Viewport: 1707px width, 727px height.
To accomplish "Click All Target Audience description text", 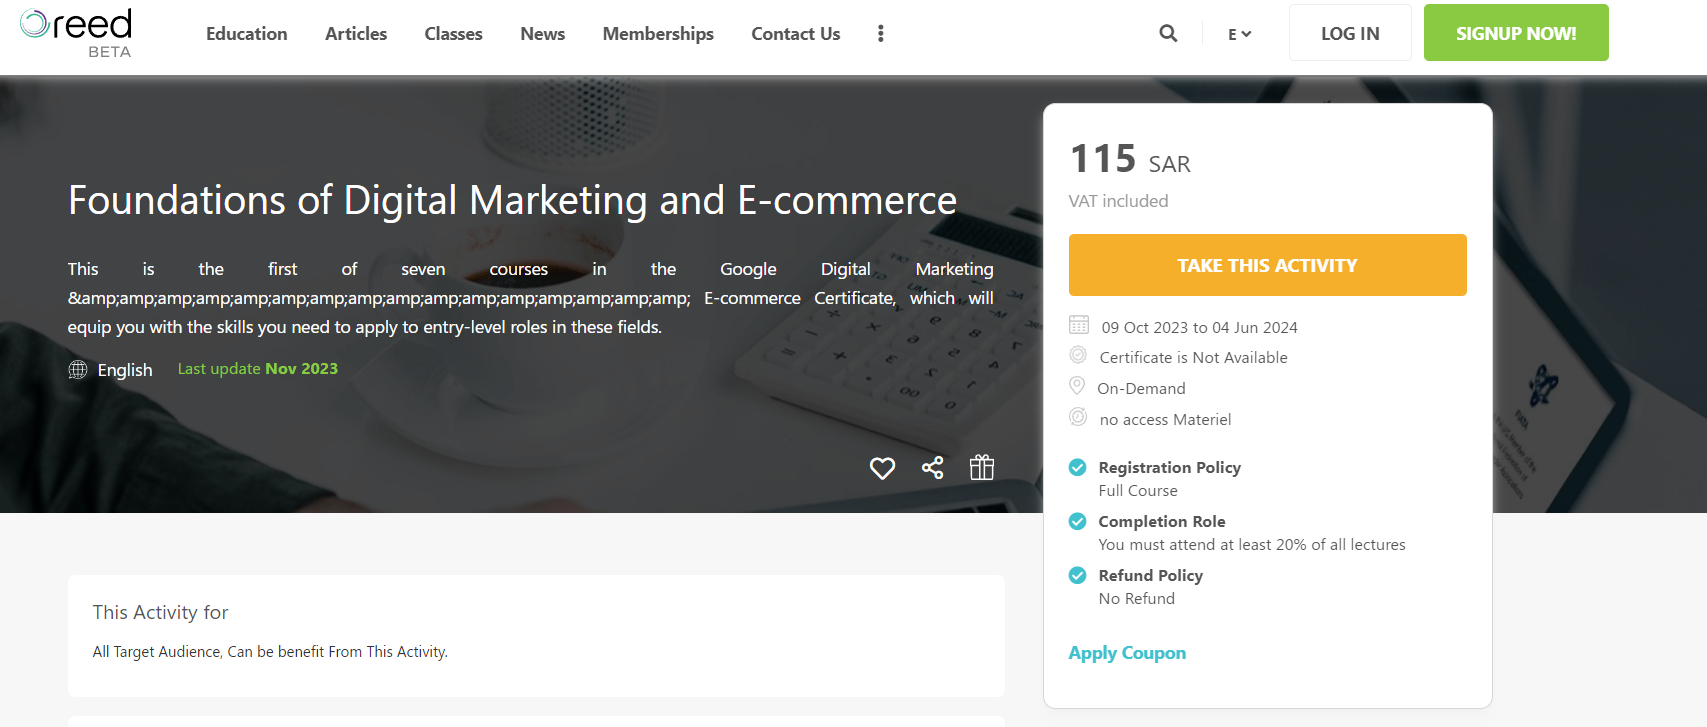I will coord(270,652).
